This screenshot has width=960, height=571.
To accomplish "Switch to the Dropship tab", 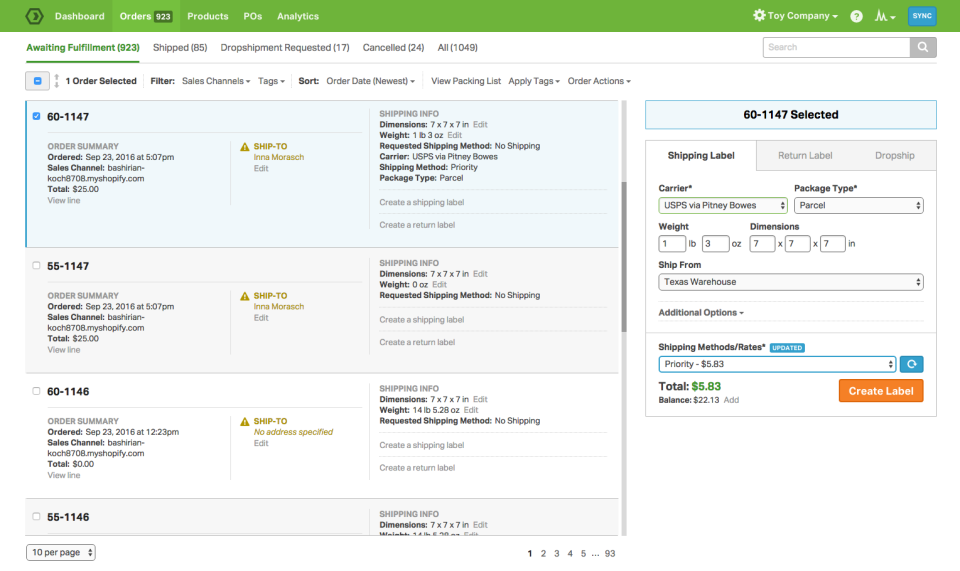I will click(894, 155).
